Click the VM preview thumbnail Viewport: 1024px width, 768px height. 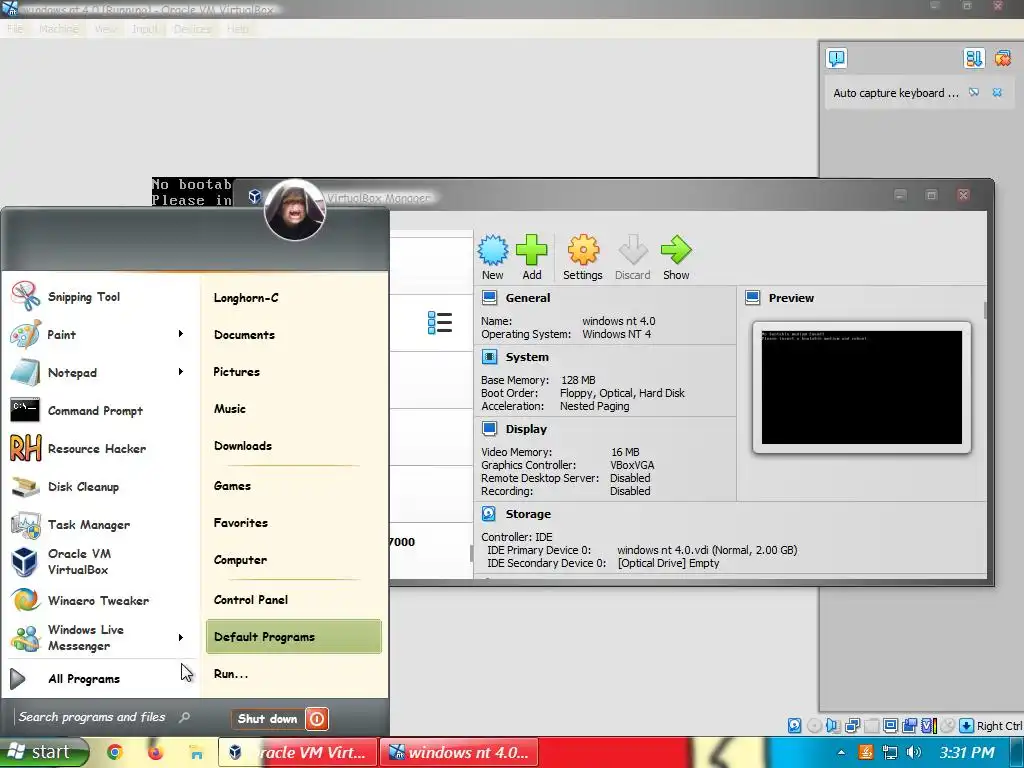[861, 387]
